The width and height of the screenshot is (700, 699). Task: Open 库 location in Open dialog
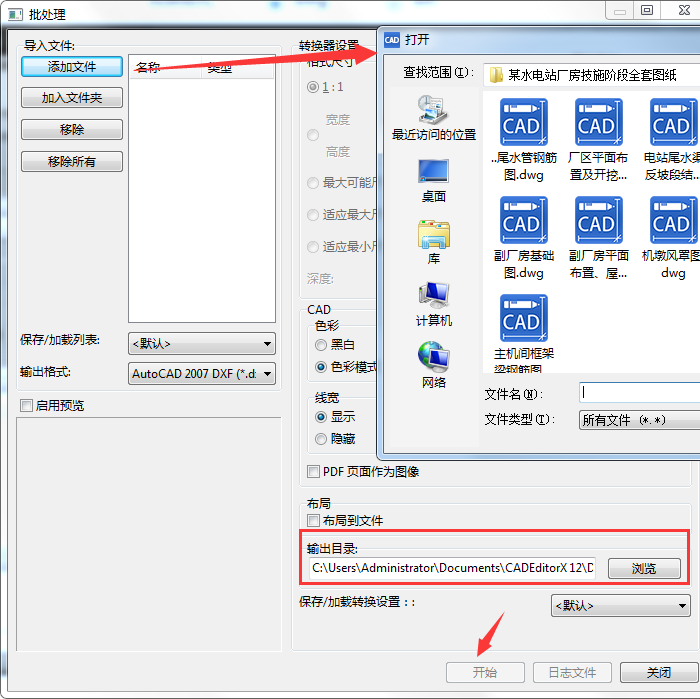coord(433,242)
